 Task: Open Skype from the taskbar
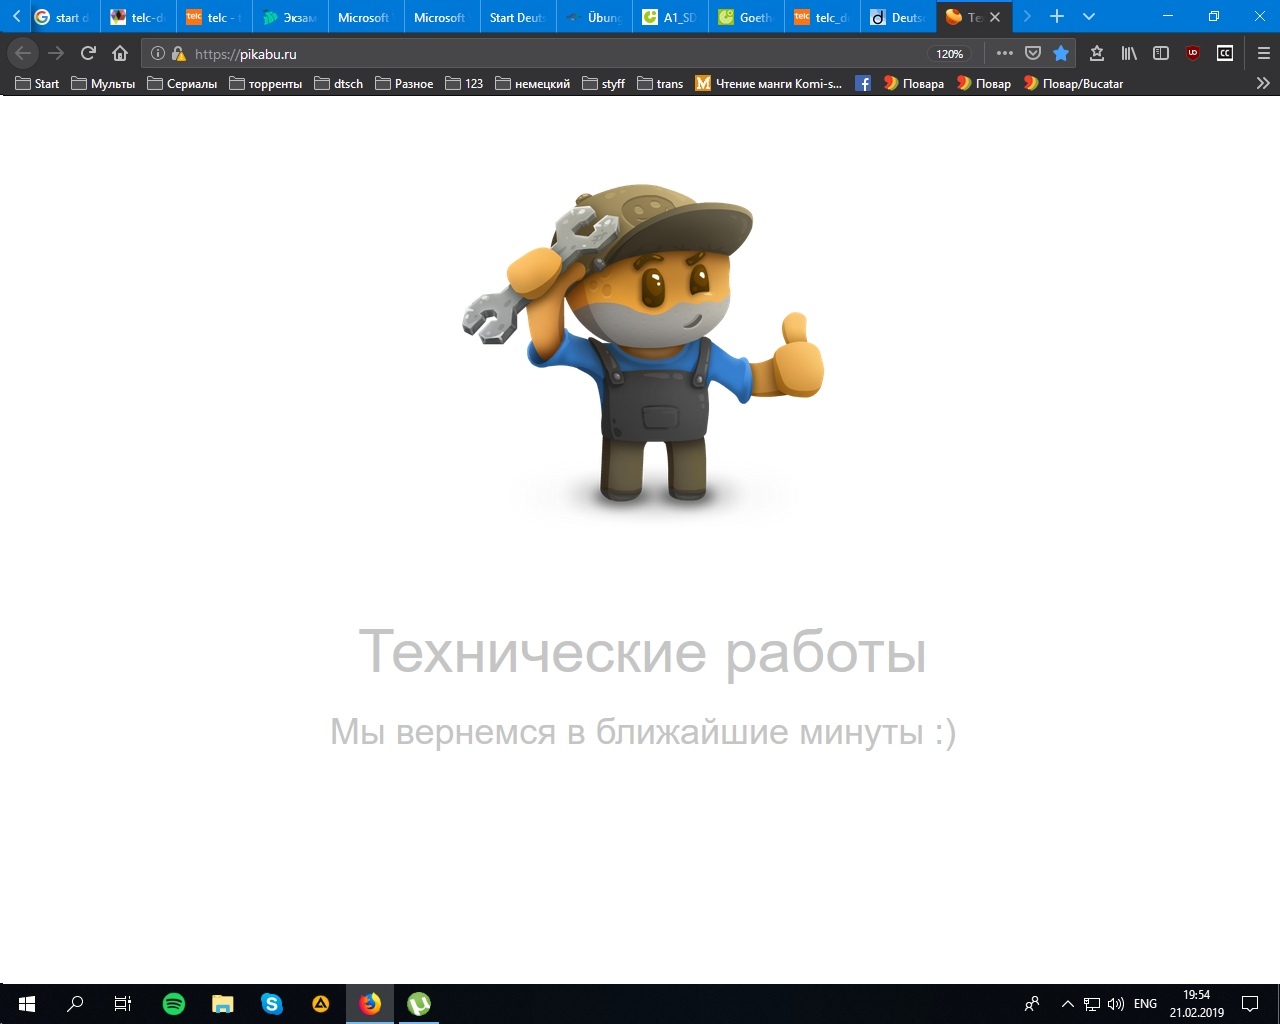(x=272, y=1004)
